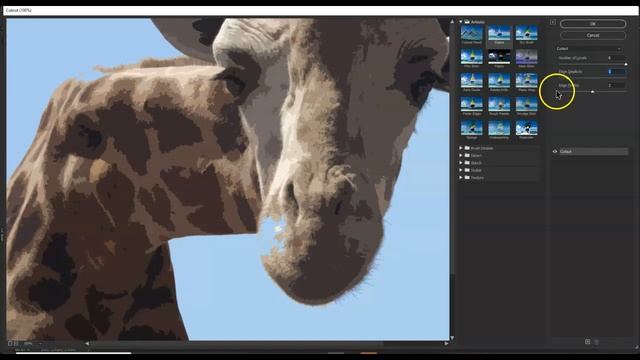640x360 pixels.
Task: Click the OK button
Action: point(593,24)
